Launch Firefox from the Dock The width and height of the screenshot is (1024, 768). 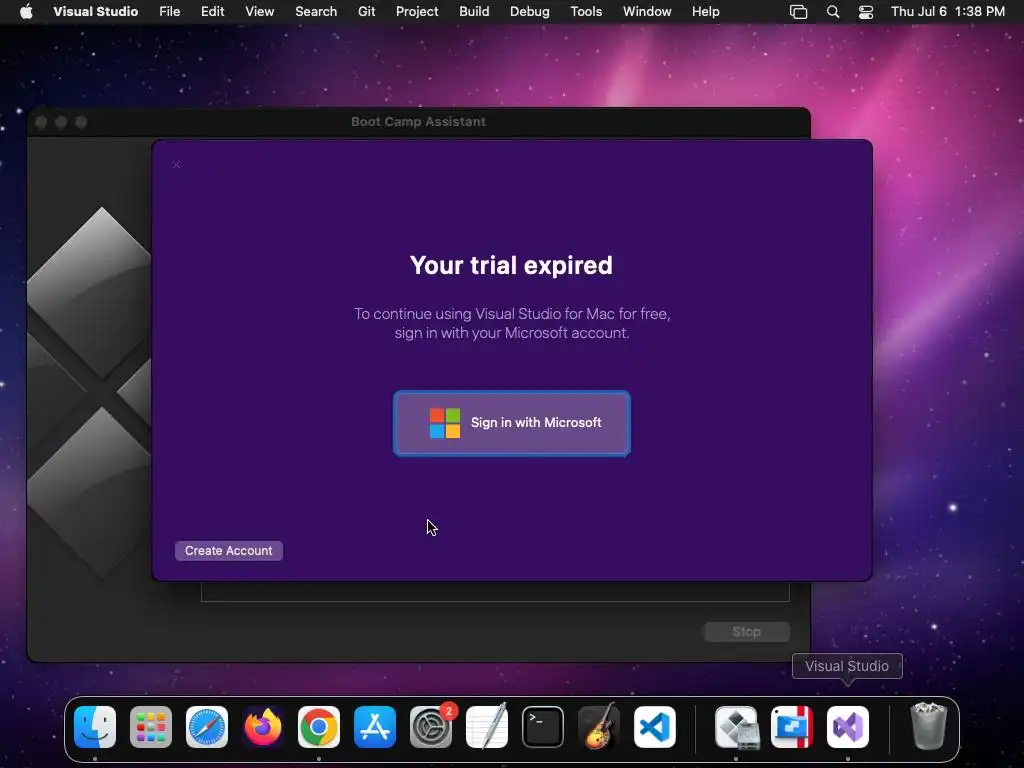pos(263,727)
